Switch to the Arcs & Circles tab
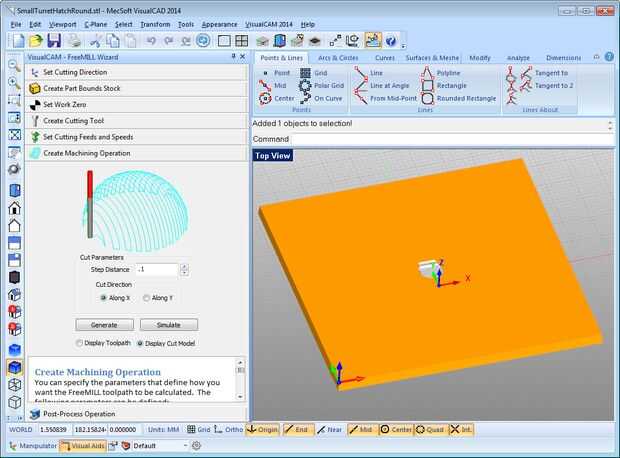620x458 pixels. (338, 58)
